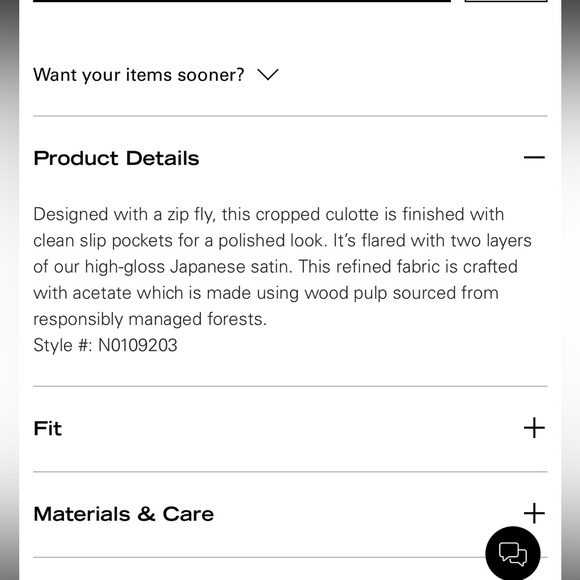Toggle the Product Details section heading
The image size is (580, 580).
[x=116, y=158]
